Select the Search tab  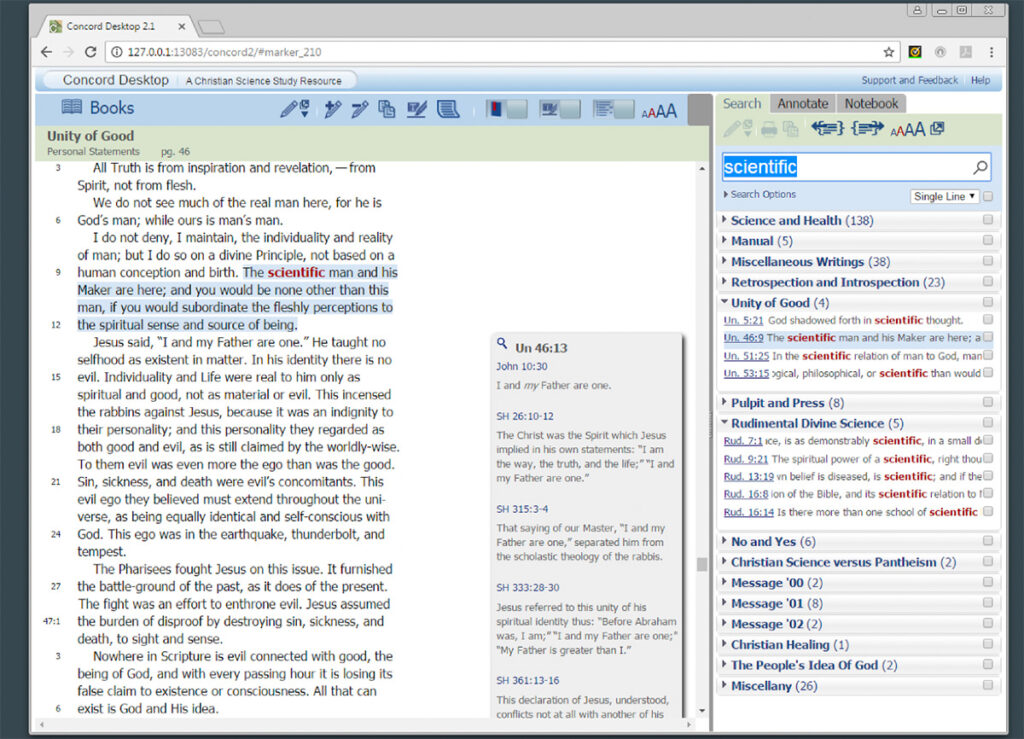click(x=742, y=103)
